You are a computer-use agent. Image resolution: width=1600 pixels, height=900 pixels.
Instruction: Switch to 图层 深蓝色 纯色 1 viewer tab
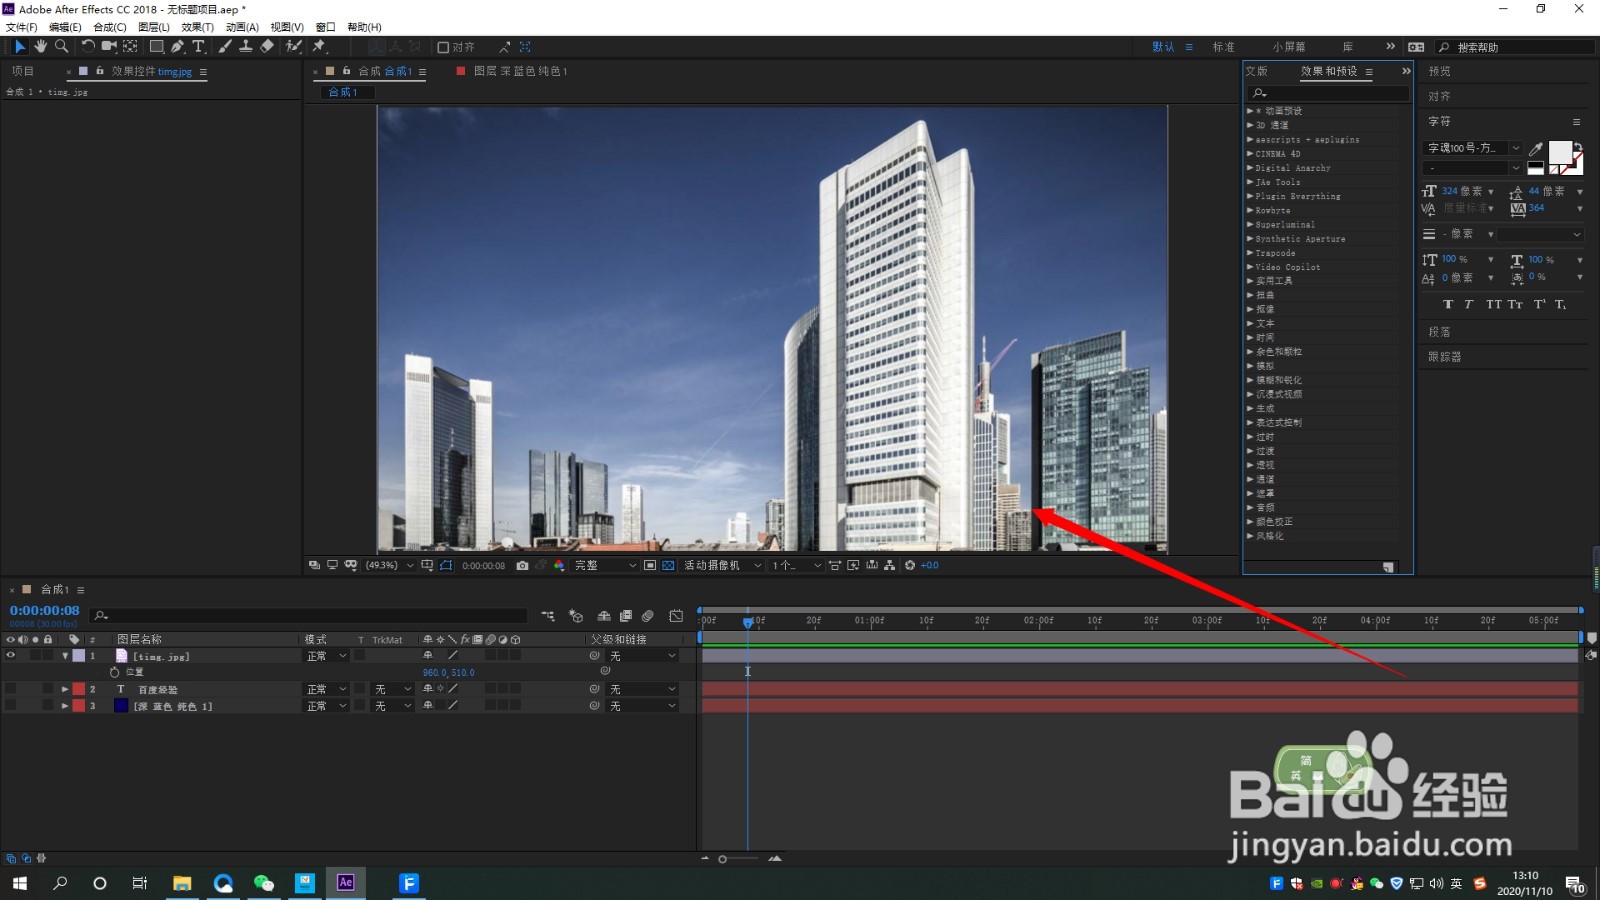pos(520,71)
